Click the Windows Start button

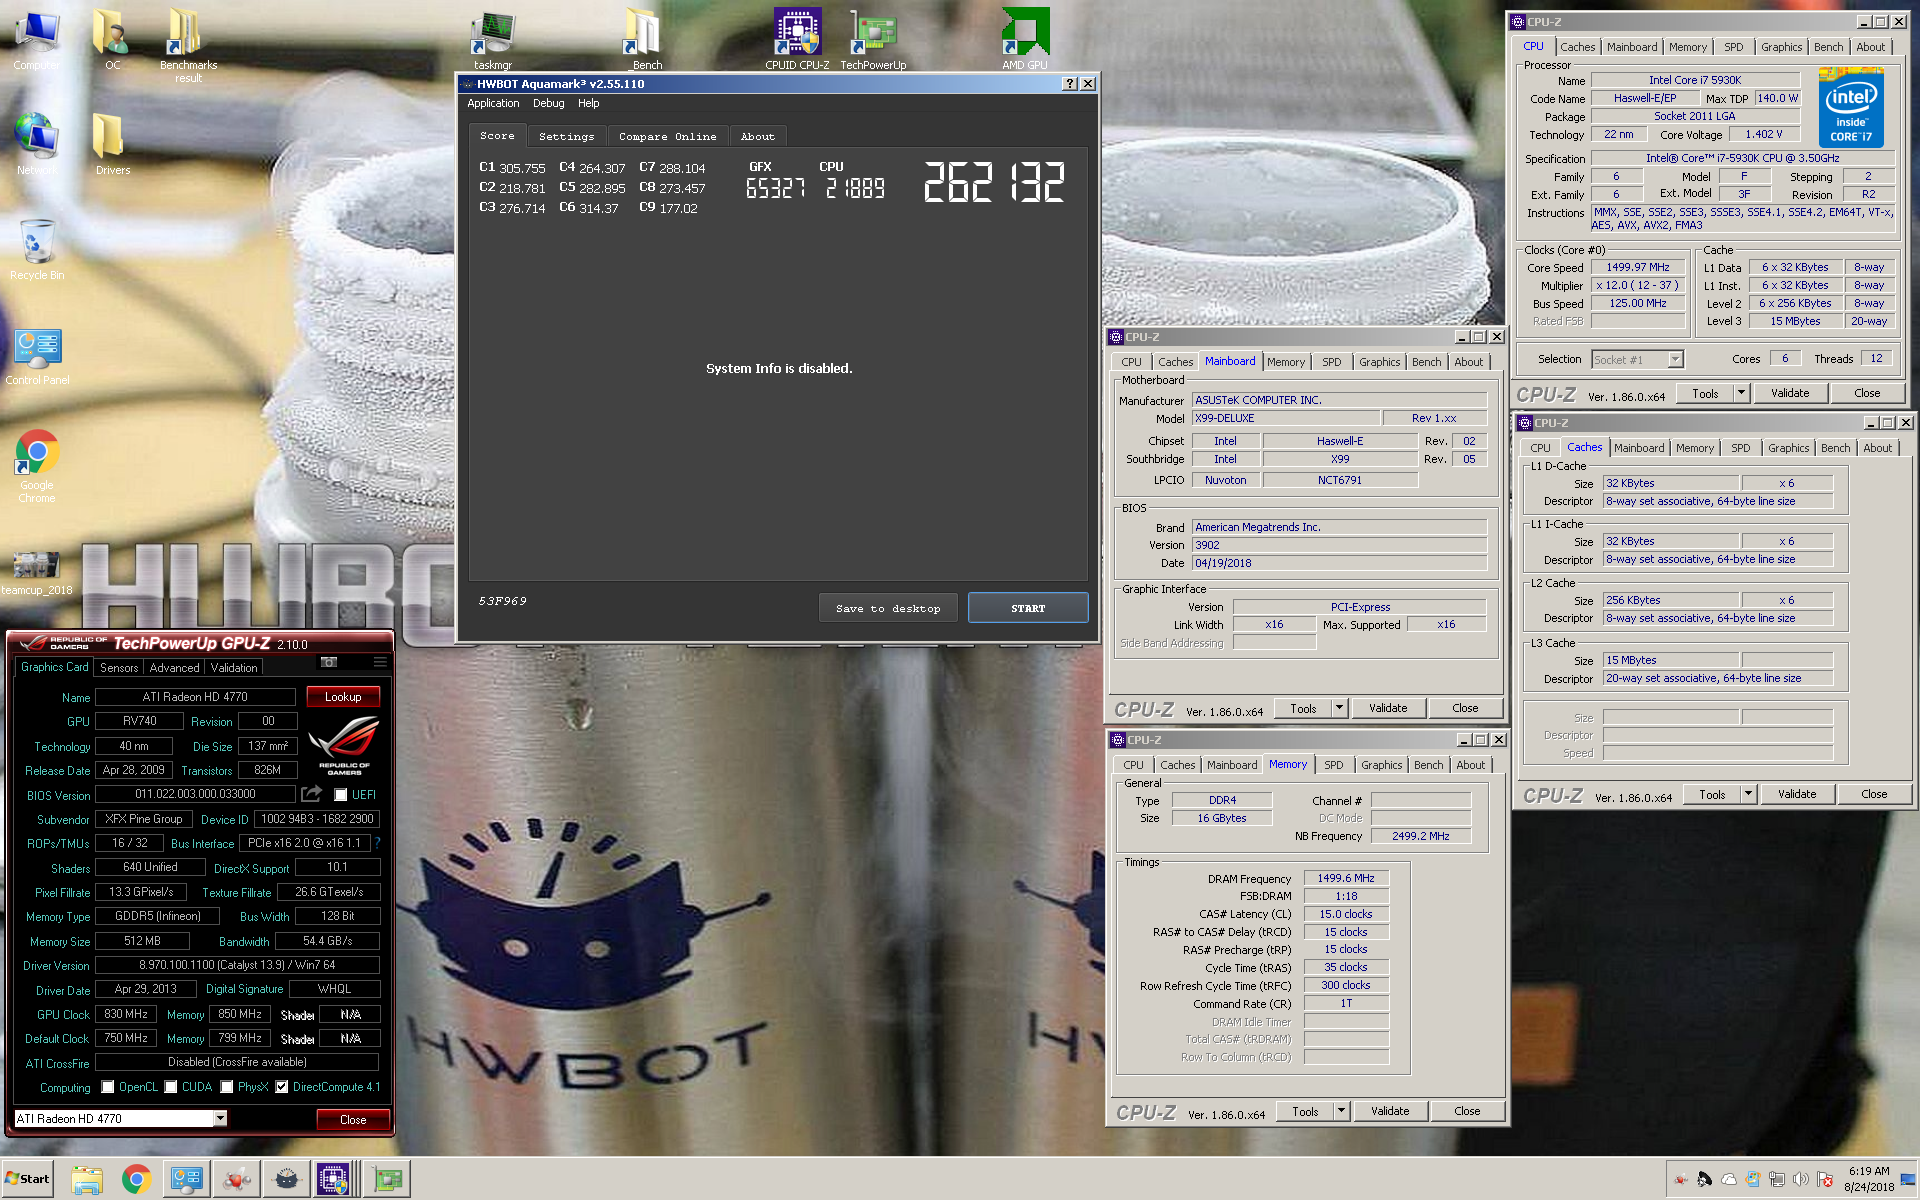(27, 1179)
